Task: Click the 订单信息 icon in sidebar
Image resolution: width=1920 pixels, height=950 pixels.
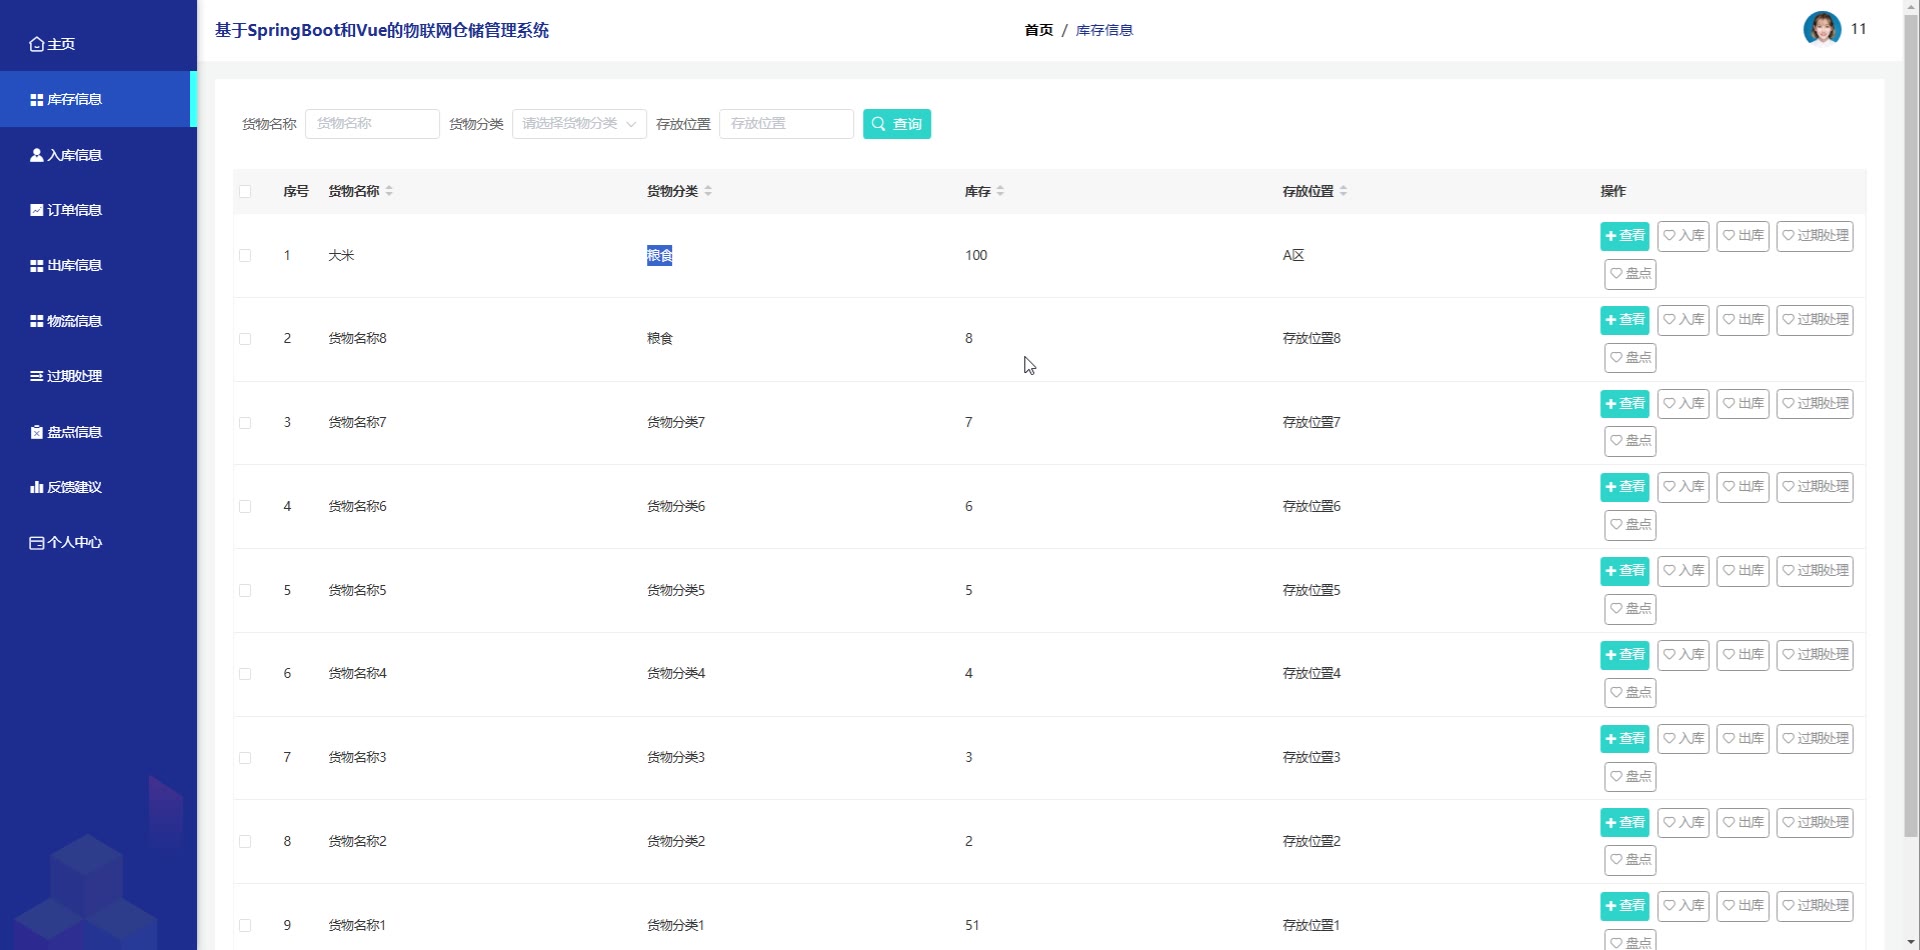Action: pyautogui.click(x=37, y=210)
